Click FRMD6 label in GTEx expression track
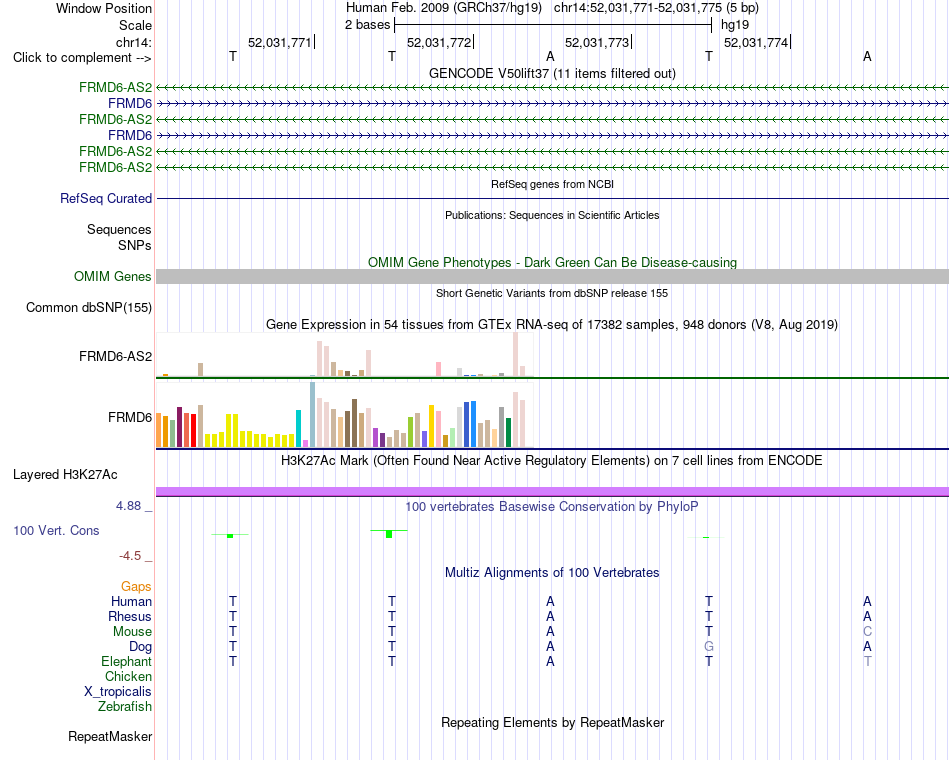The width and height of the screenshot is (950, 760). point(130,418)
